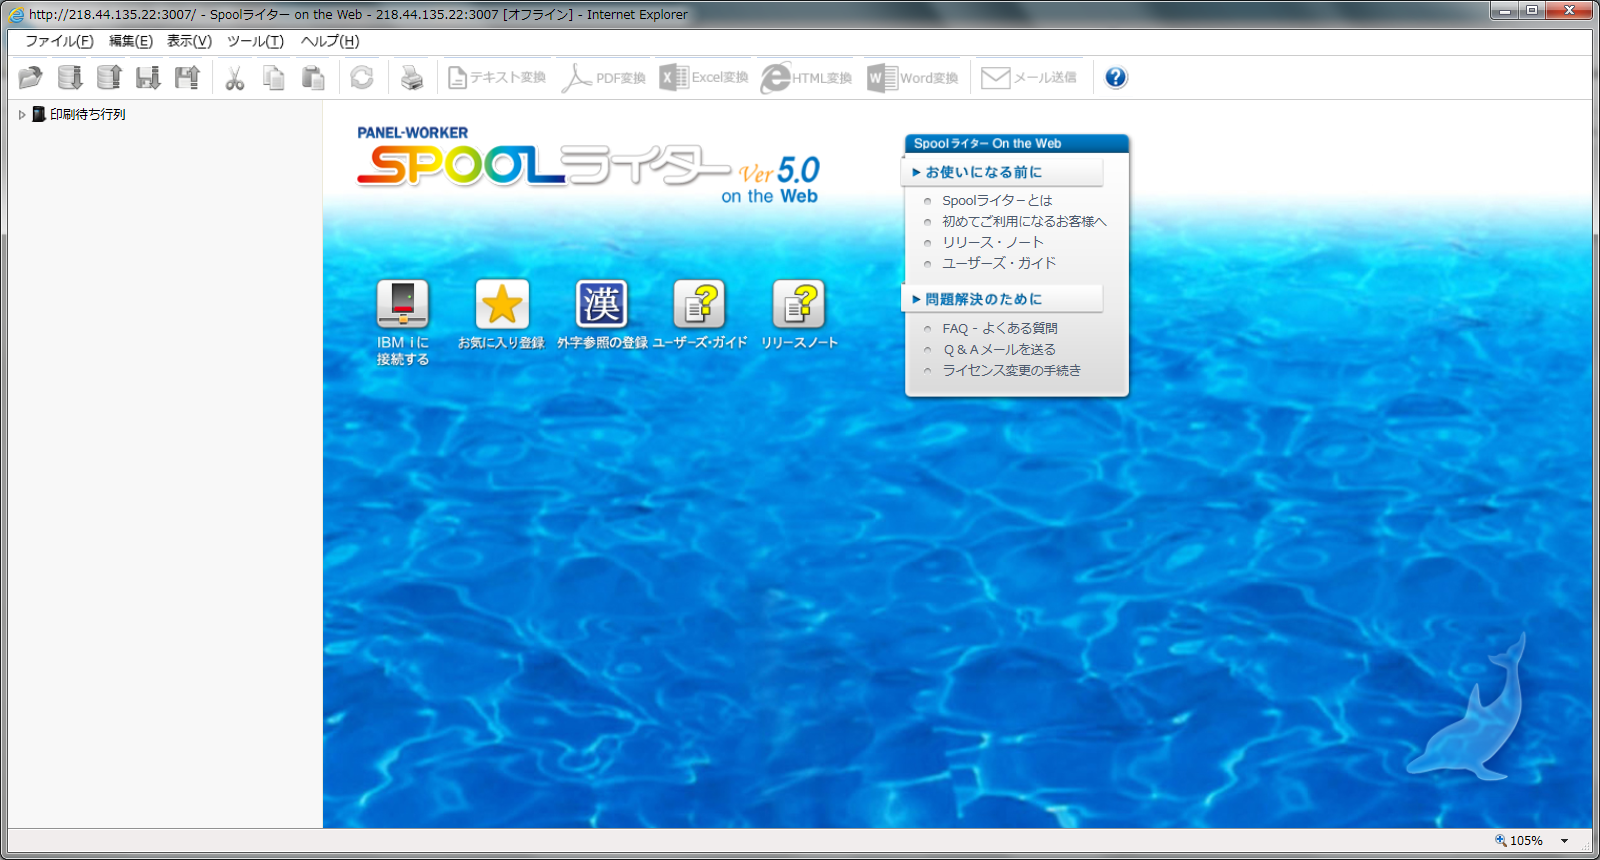This screenshot has height=860, width=1600.
Task: Open the zoom level dropdown arrow
Action: click(x=1564, y=841)
